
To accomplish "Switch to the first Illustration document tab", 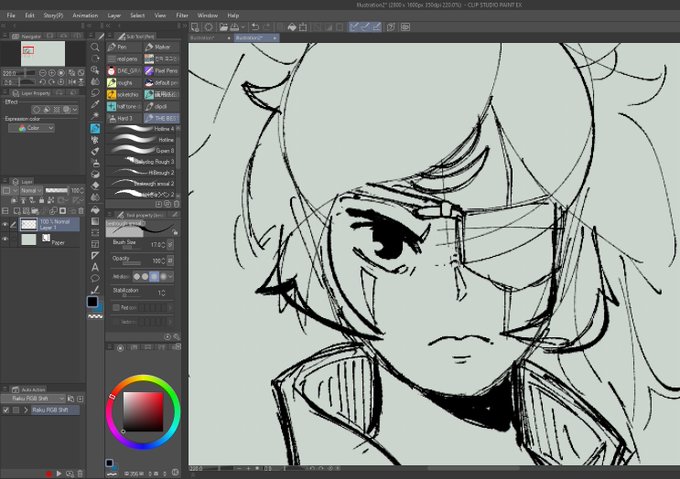I will 208,38.
